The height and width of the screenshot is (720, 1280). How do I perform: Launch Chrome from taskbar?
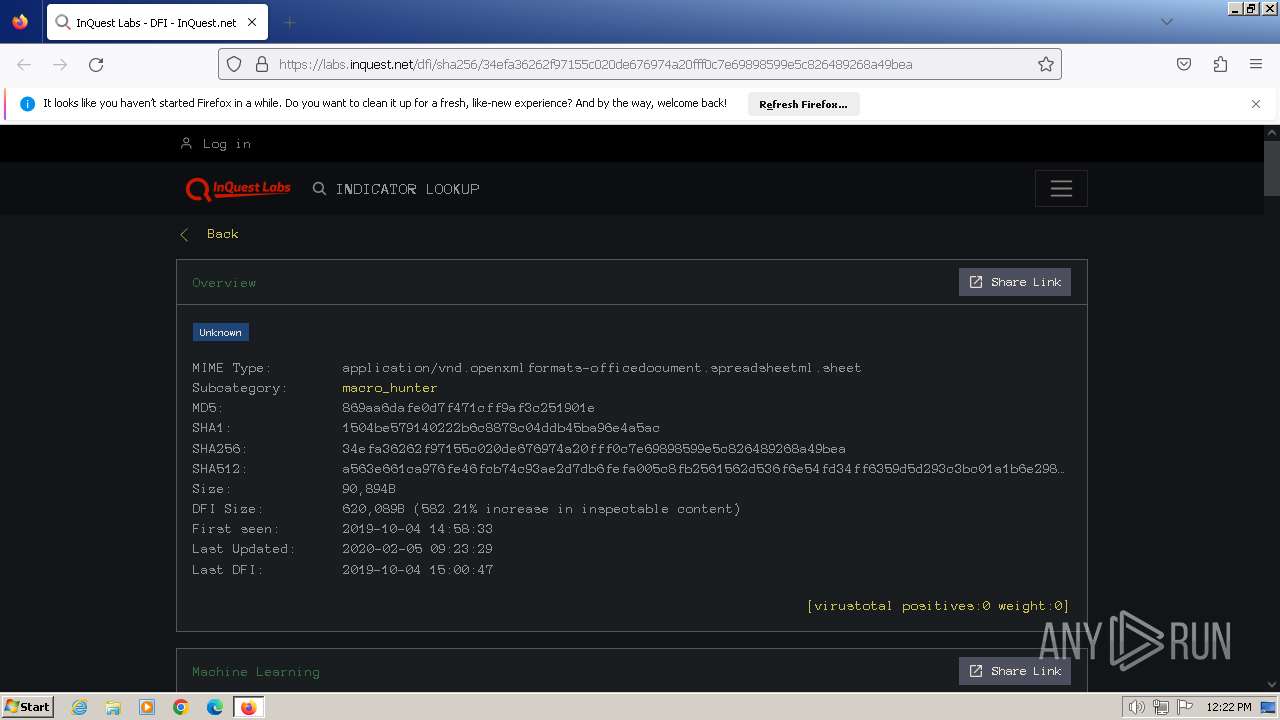[181, 707]
